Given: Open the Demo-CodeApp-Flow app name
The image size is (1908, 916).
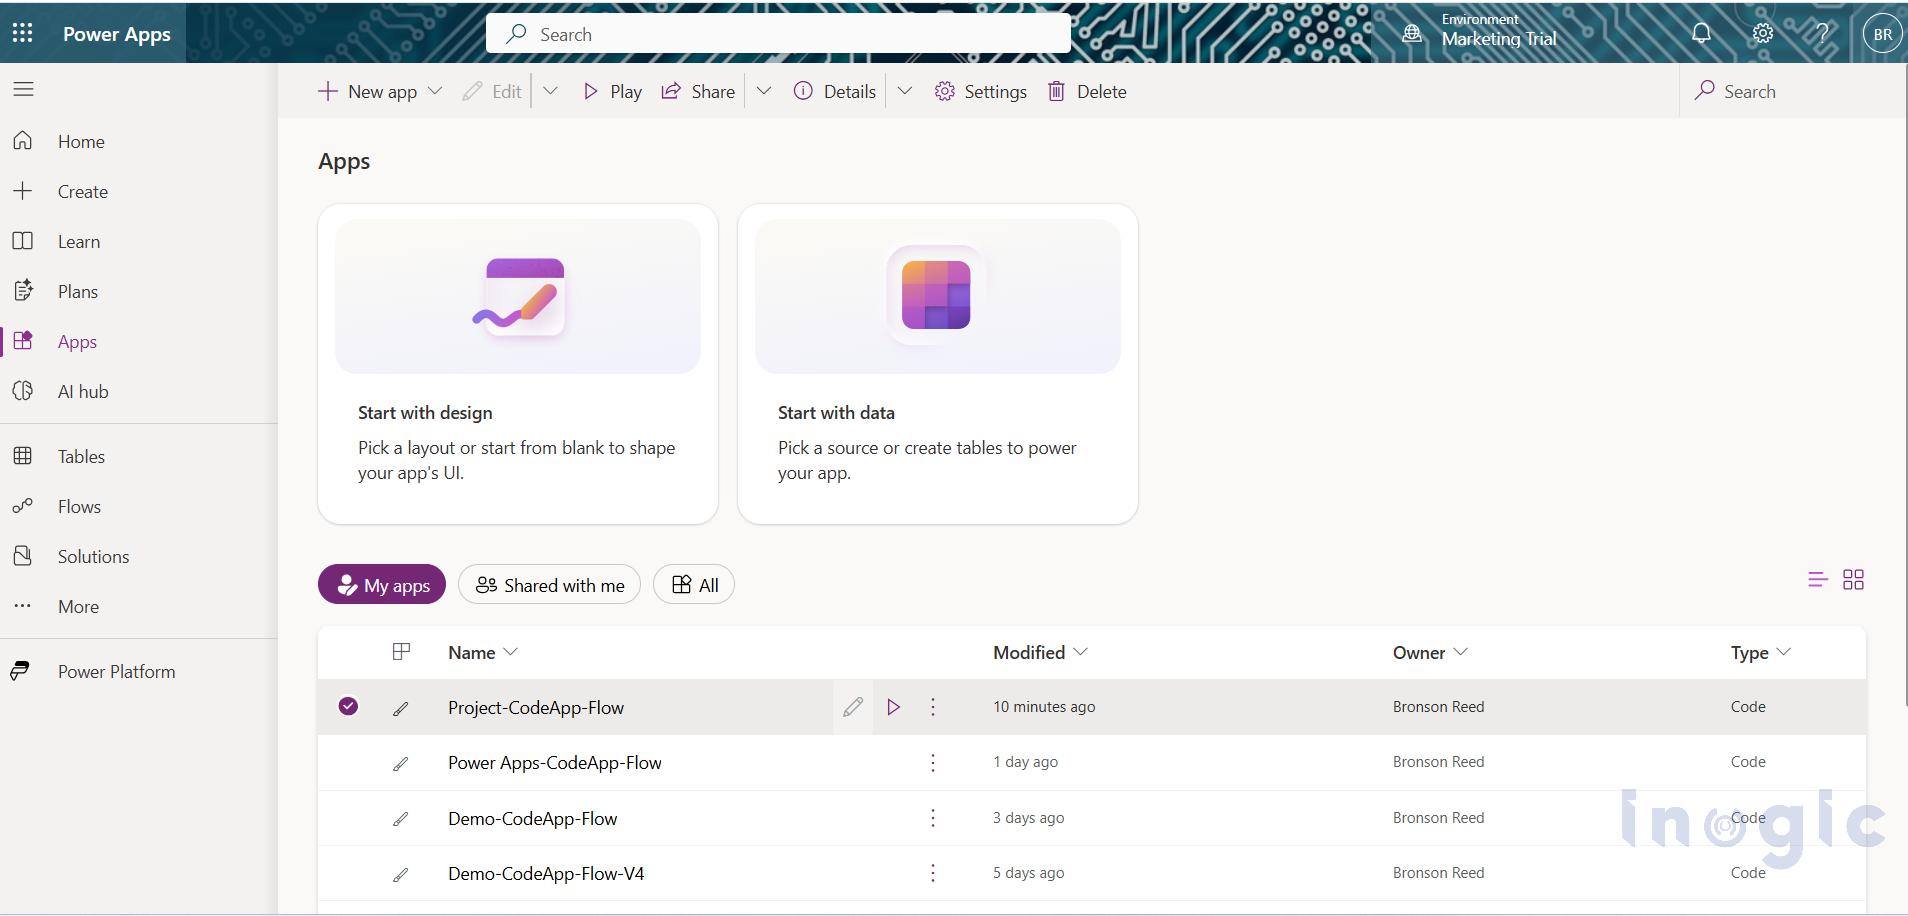Looking at the screenshot, I should 533,819.
